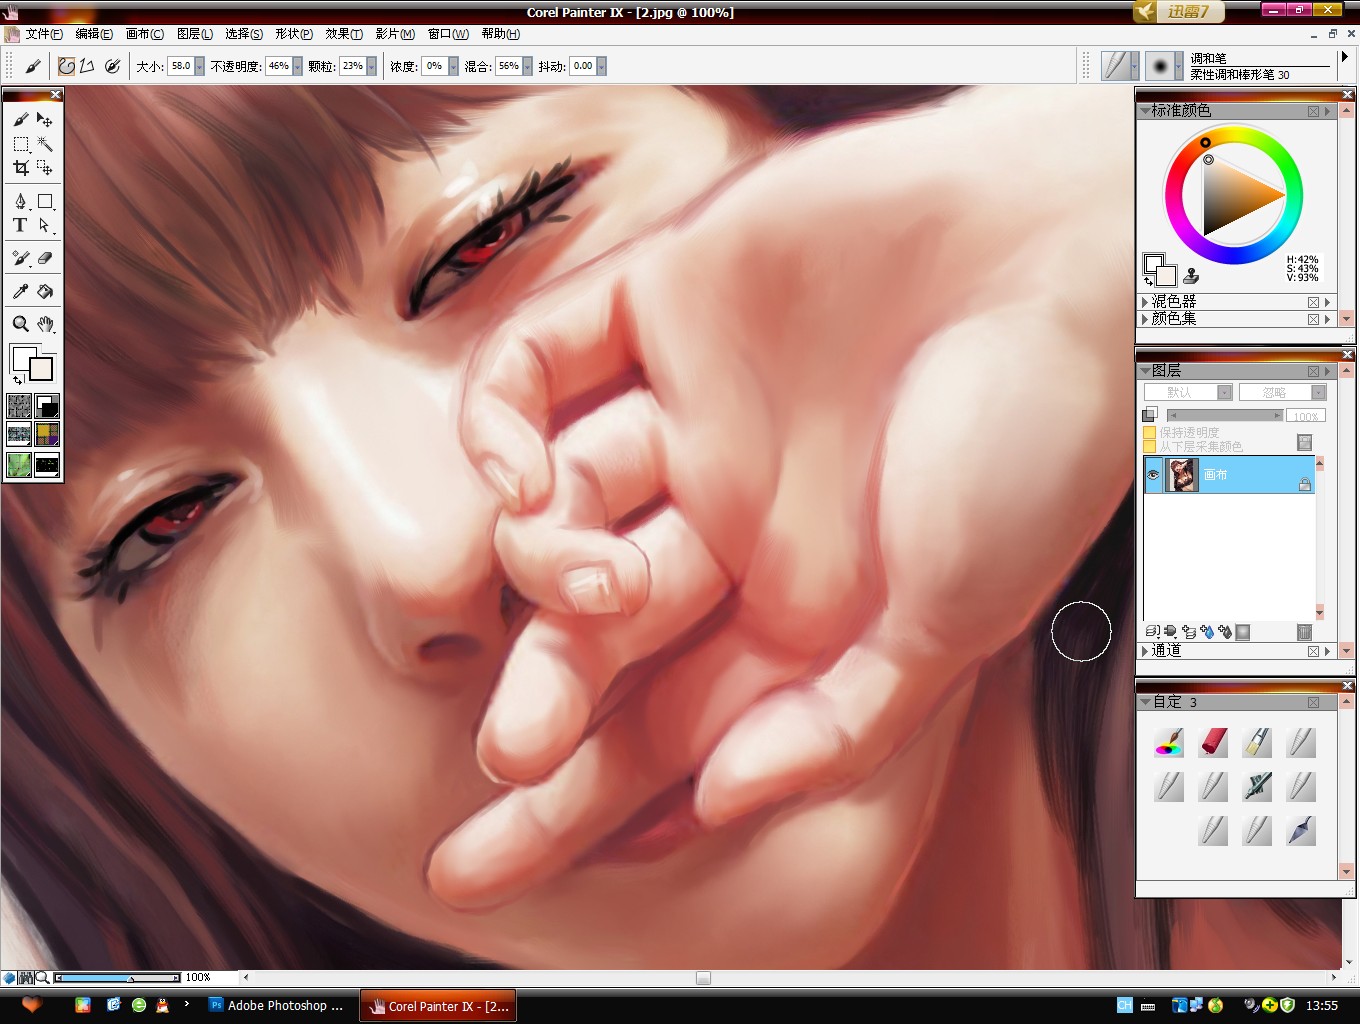Close the 标准颜色 panel via its X box
This screenshot has height=1024, width=1360.
point(1313,111)
